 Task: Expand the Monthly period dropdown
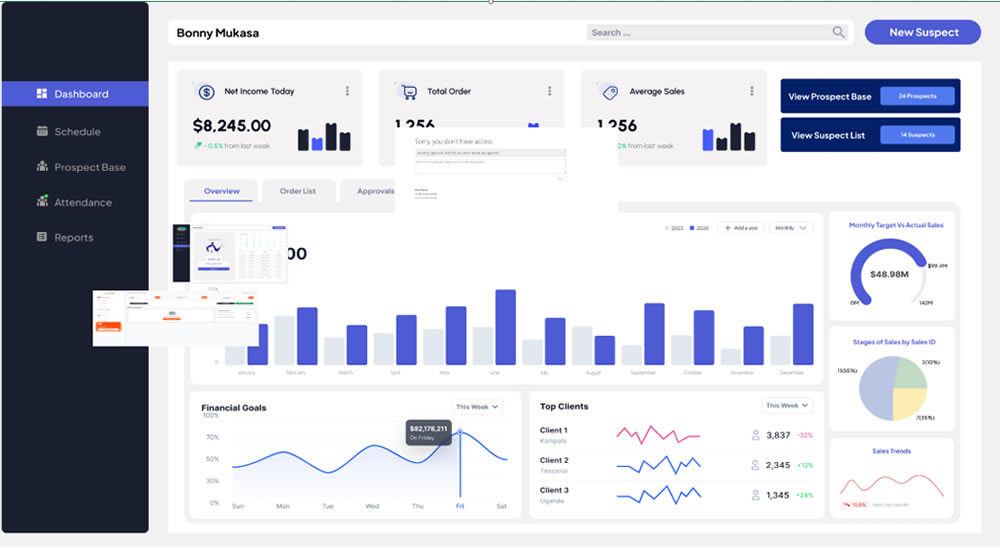790,228
